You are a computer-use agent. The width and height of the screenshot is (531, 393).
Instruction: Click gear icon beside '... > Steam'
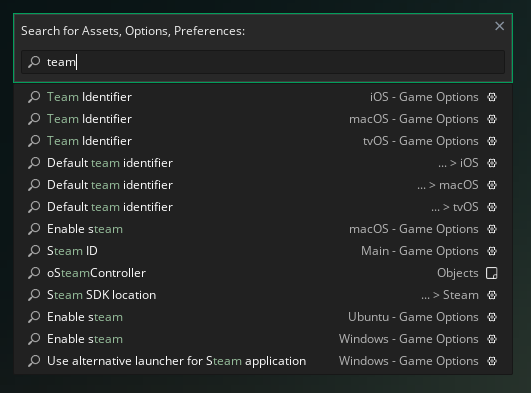click(x=492, y=295)
